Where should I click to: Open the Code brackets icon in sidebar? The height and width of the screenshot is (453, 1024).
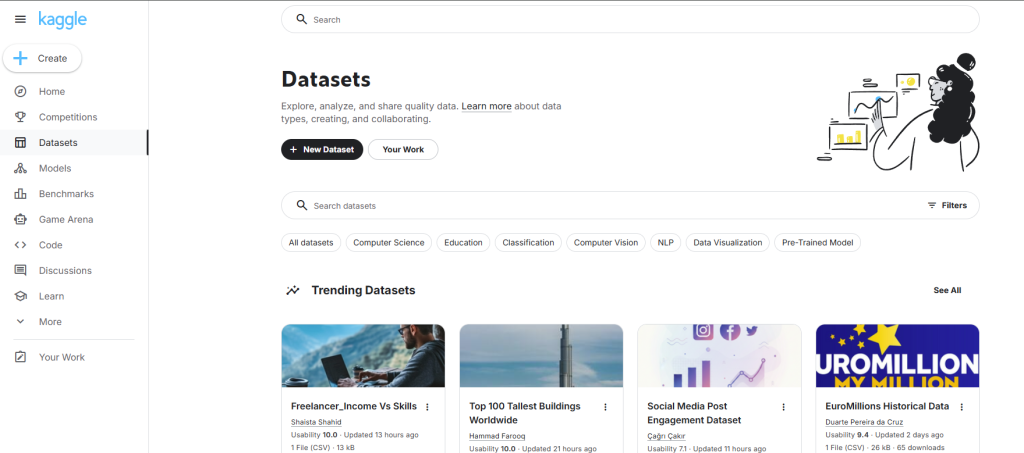point(20,245)
